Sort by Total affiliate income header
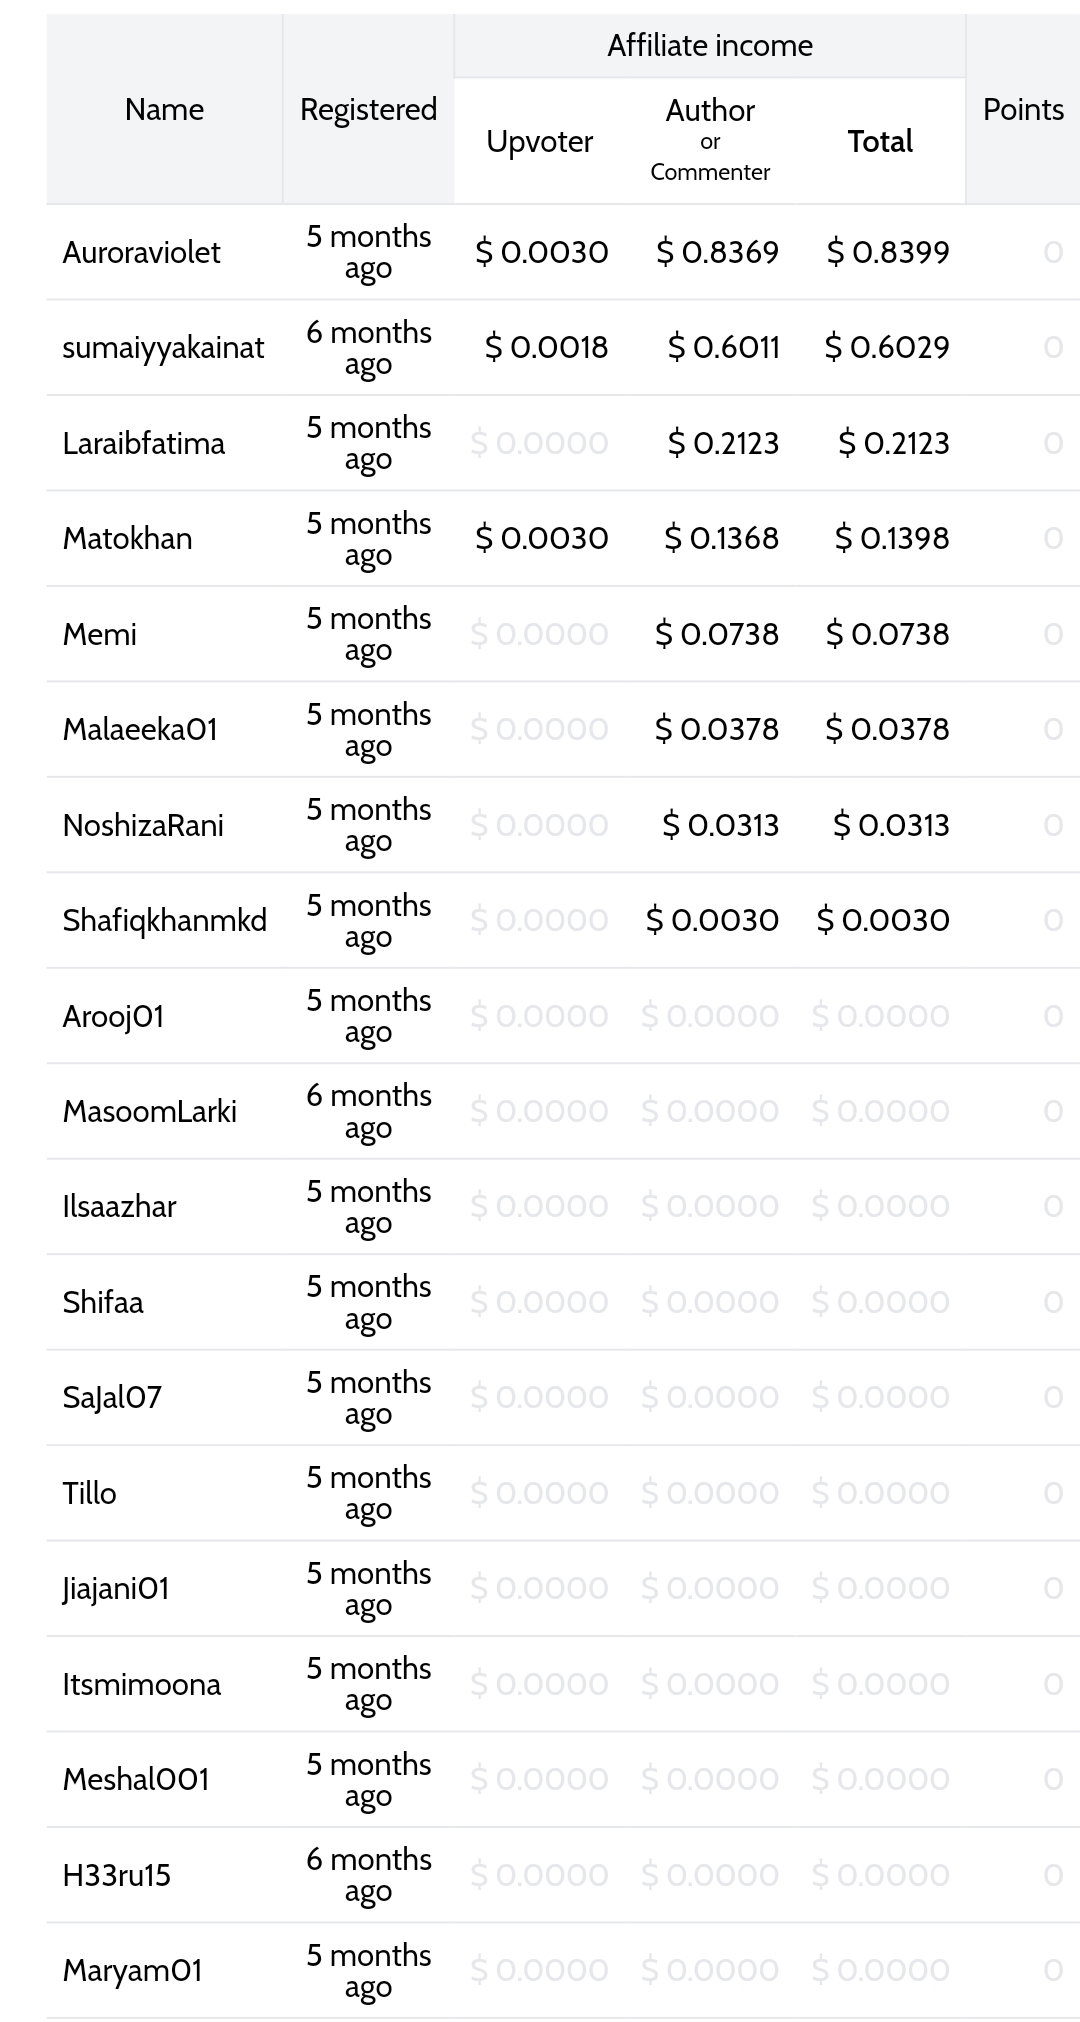Image resolution: width=1080 pixels, height=2022 pixels. click(x=880, y=141)
